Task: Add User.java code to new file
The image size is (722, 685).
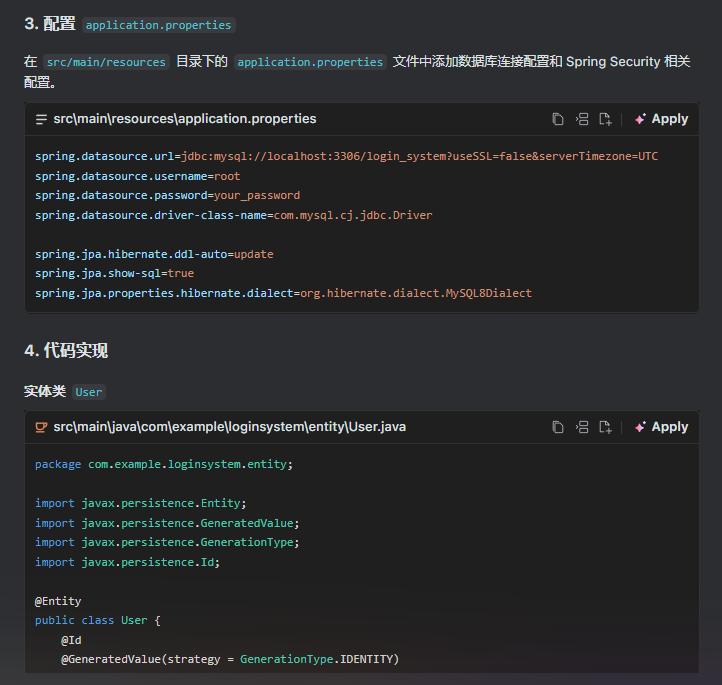Action: tap(605, 427)
